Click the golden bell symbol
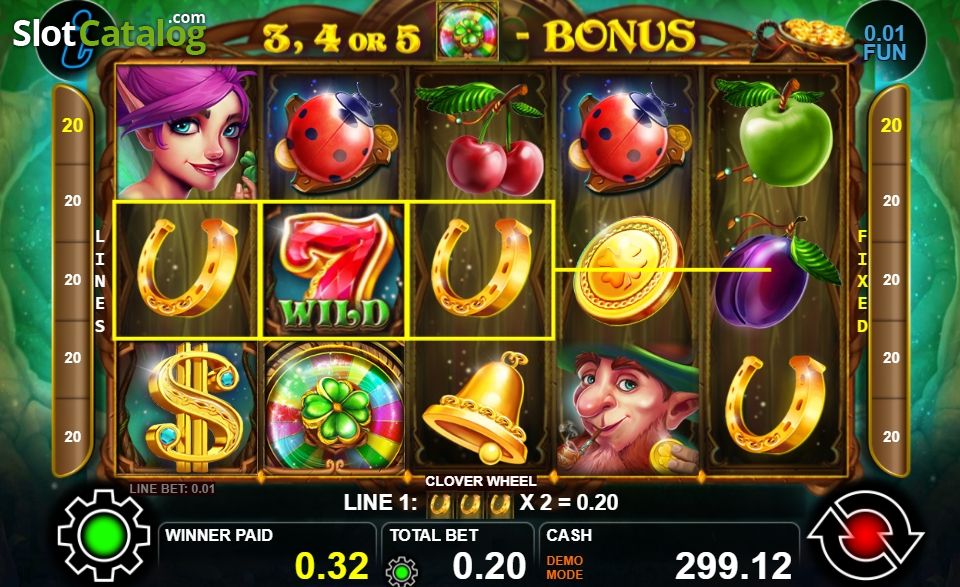Image resolution: width=960 pixels, height=587 pixels. 481,408
